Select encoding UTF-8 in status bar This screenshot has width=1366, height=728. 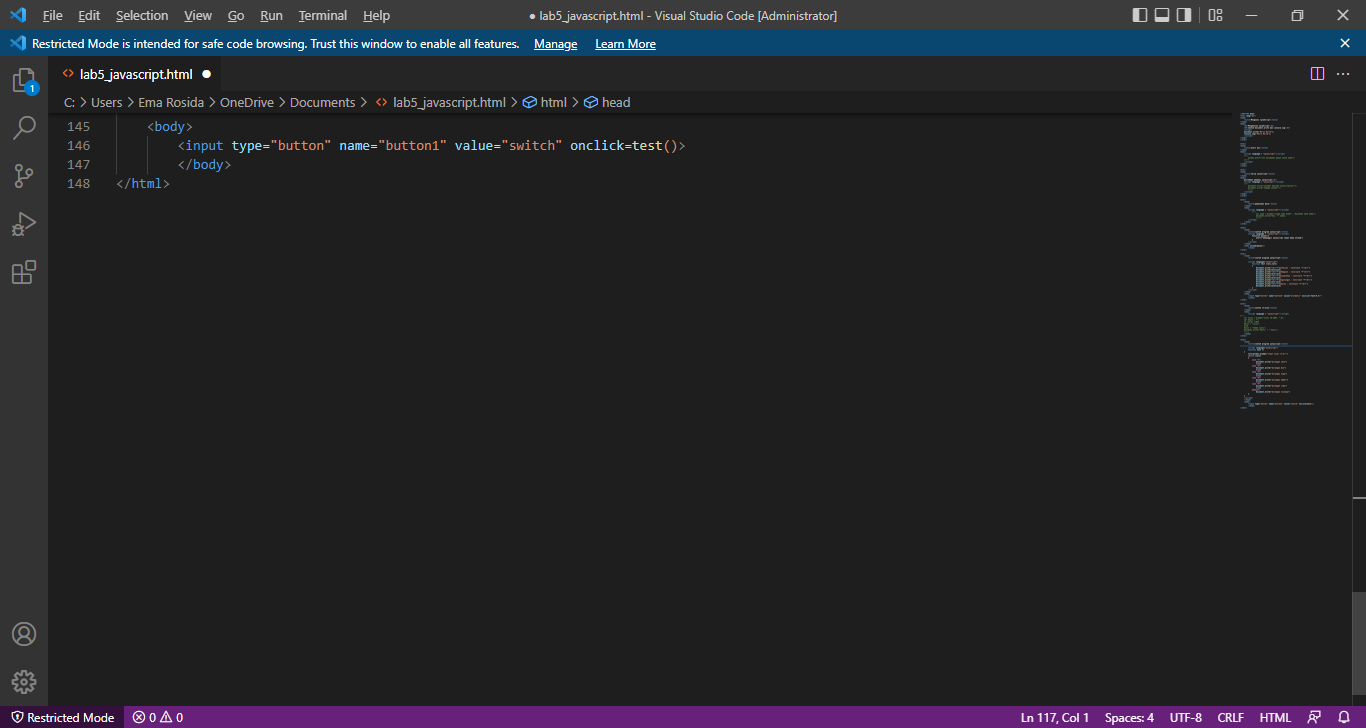pos(1186,717)
